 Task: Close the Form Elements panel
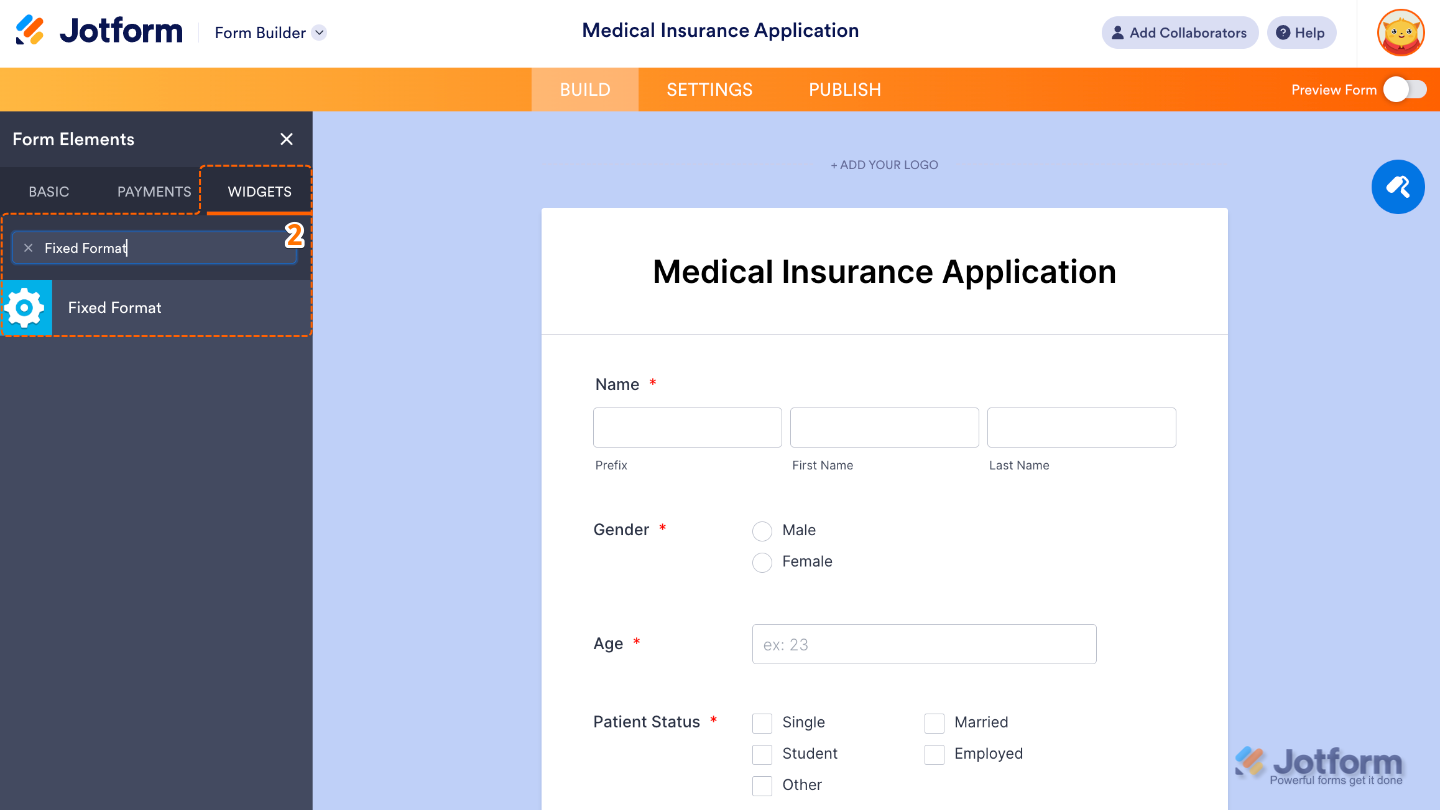[x=286, y=139]
